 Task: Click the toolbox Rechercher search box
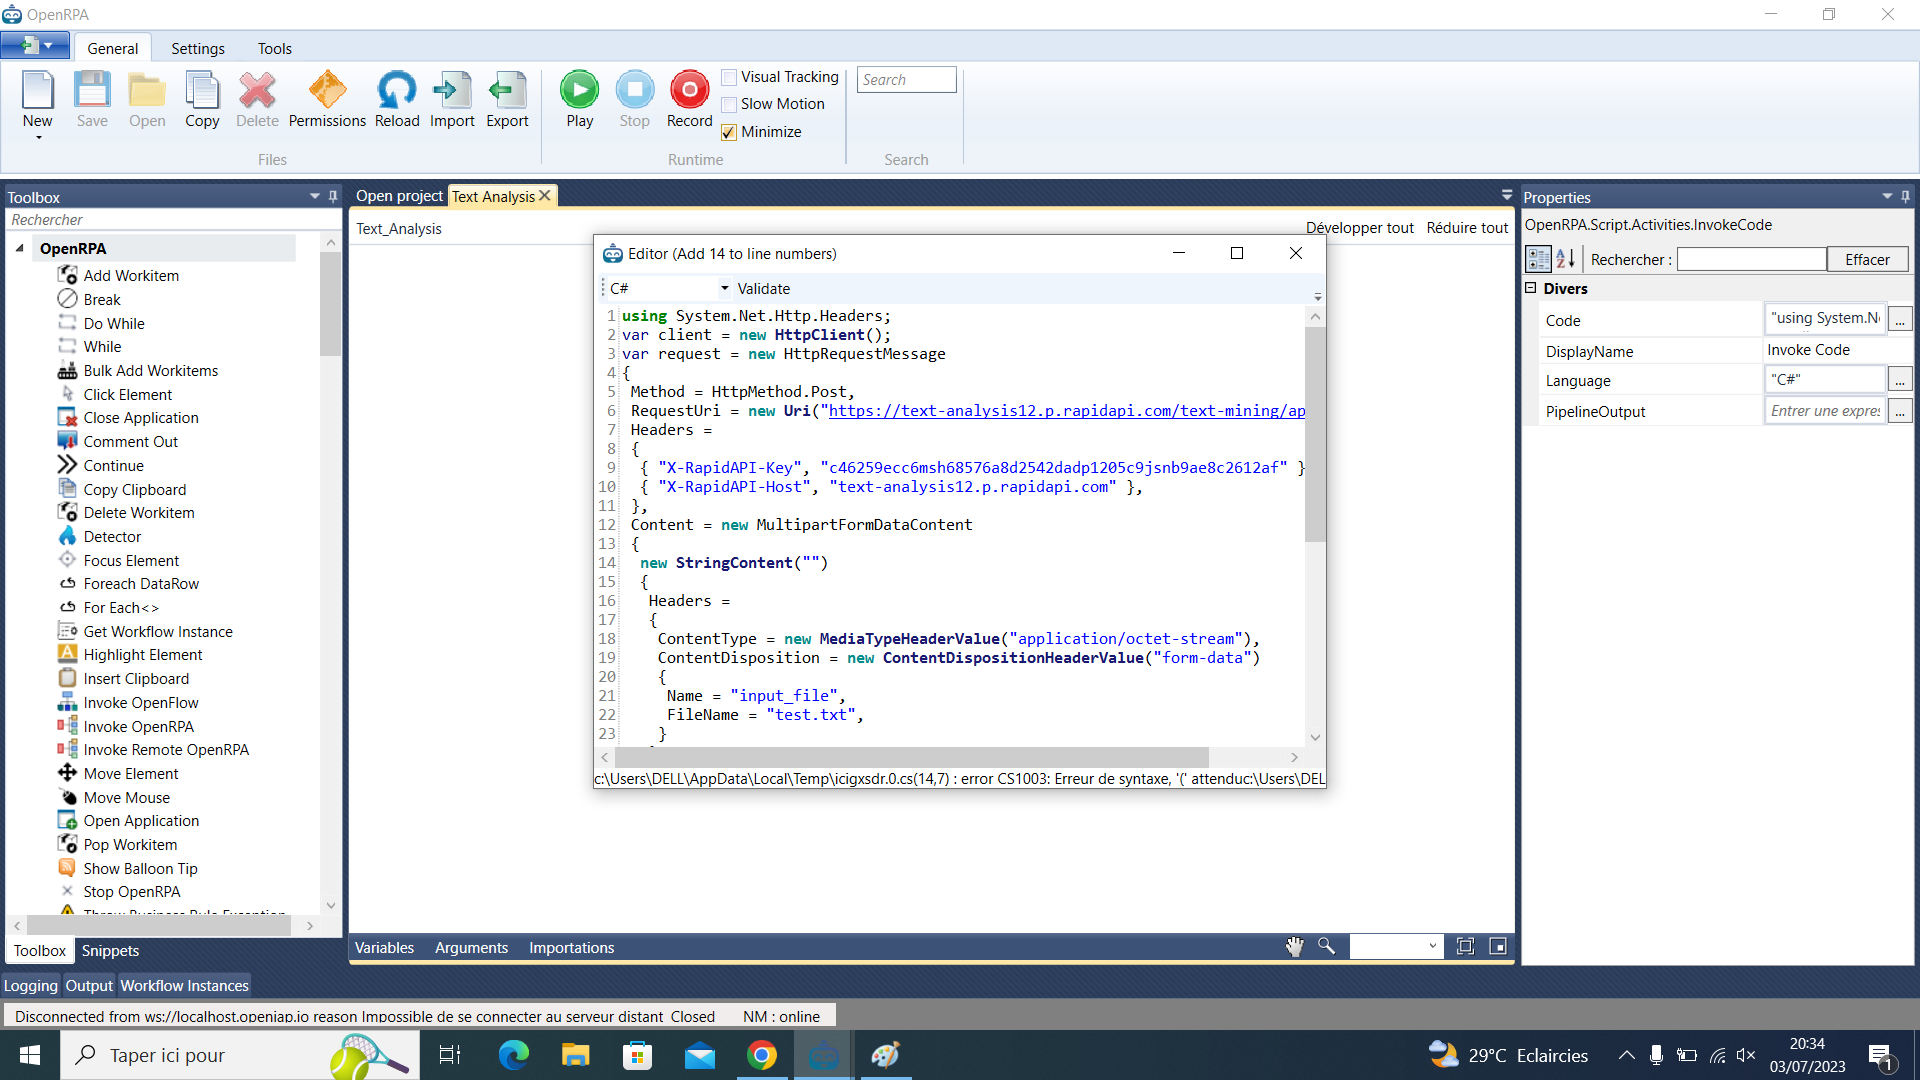(x=172, y=220)
